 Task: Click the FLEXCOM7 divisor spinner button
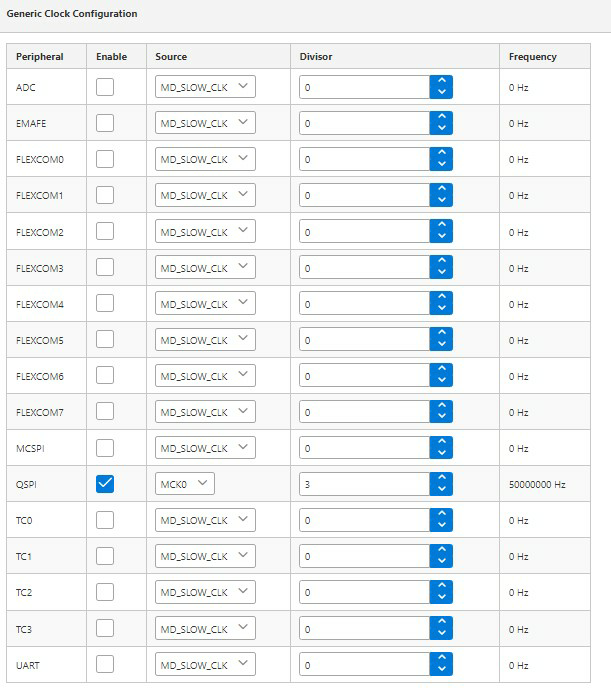pos(441,412)
